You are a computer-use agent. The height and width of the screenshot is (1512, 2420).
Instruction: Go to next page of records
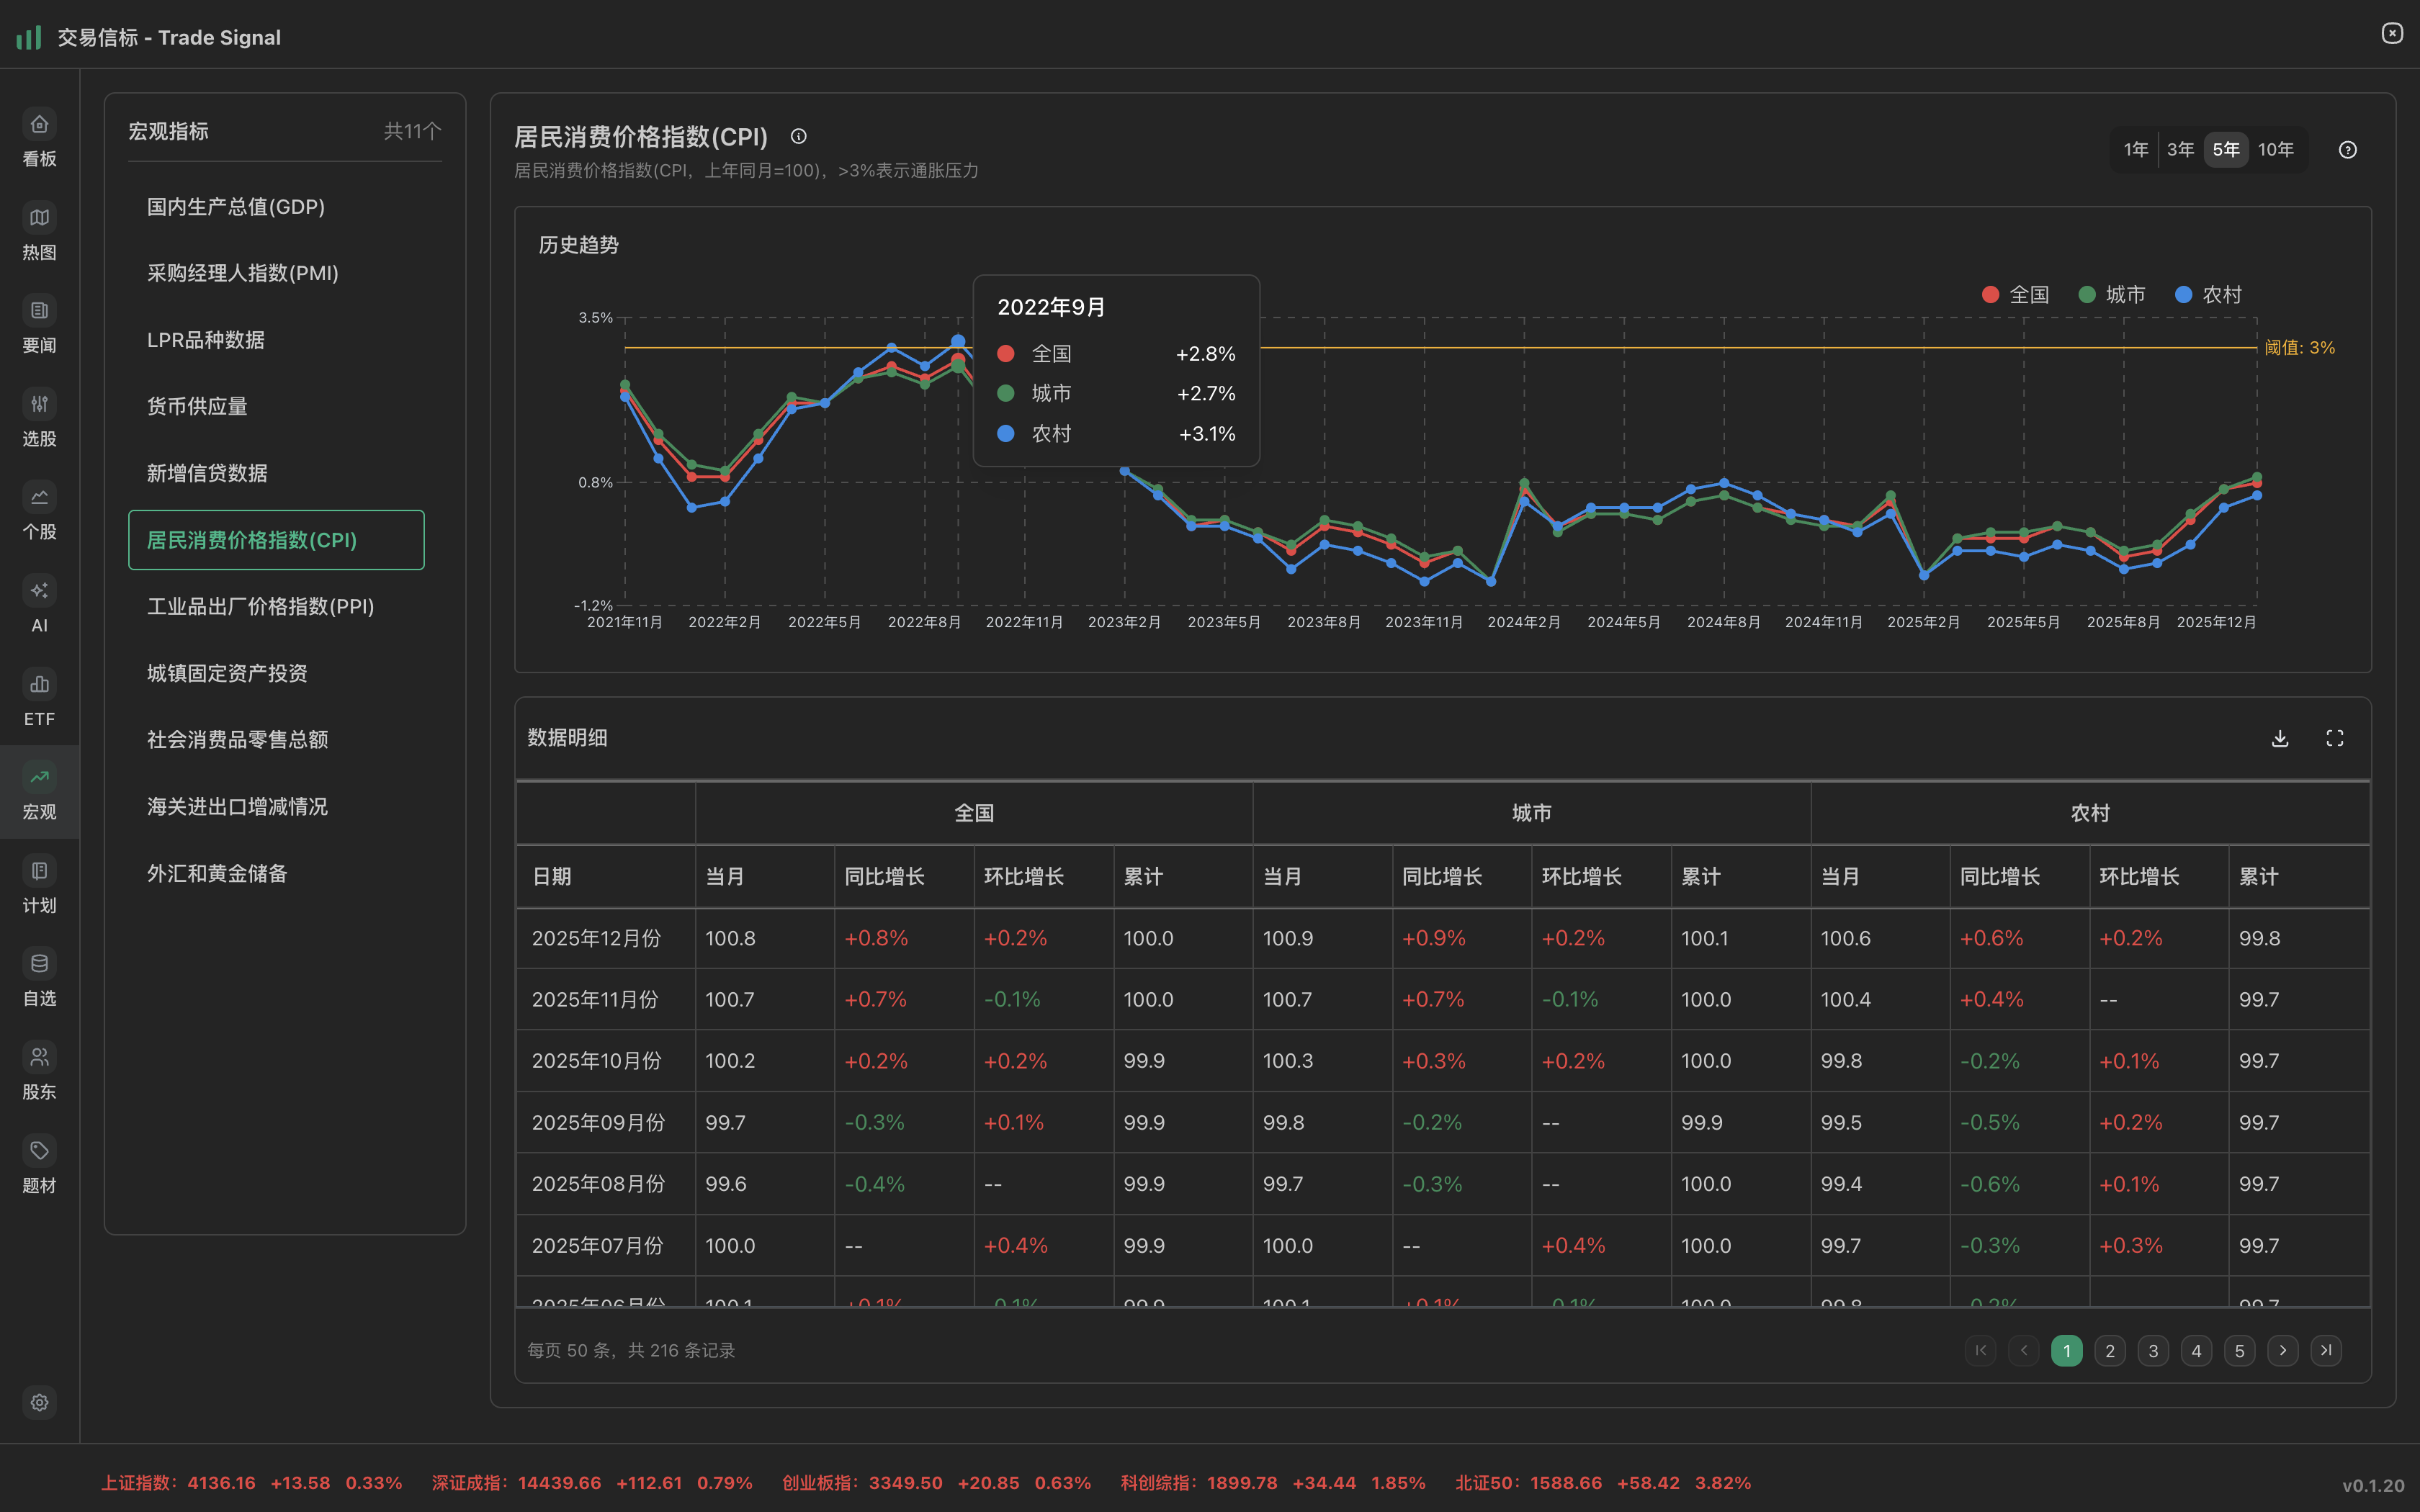2283,1350
